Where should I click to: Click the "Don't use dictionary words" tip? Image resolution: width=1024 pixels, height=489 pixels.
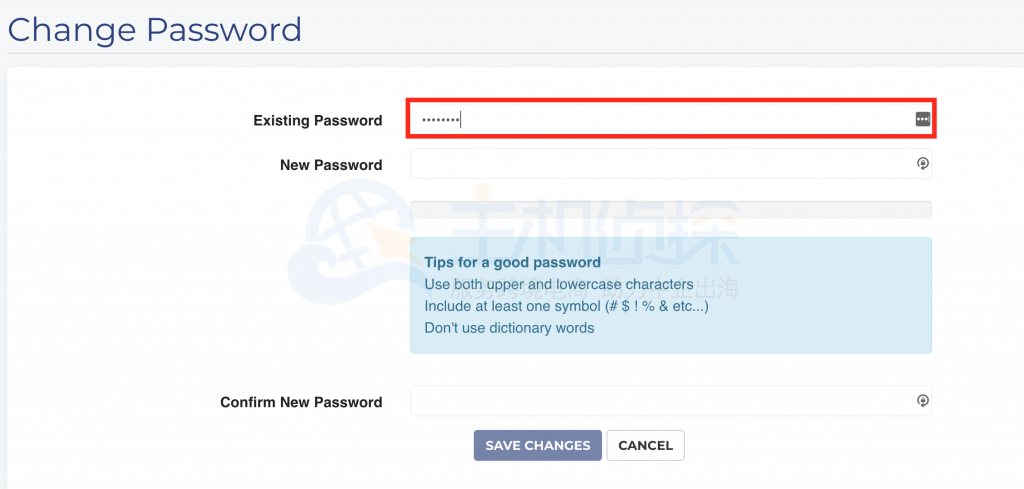click(509, 328)
